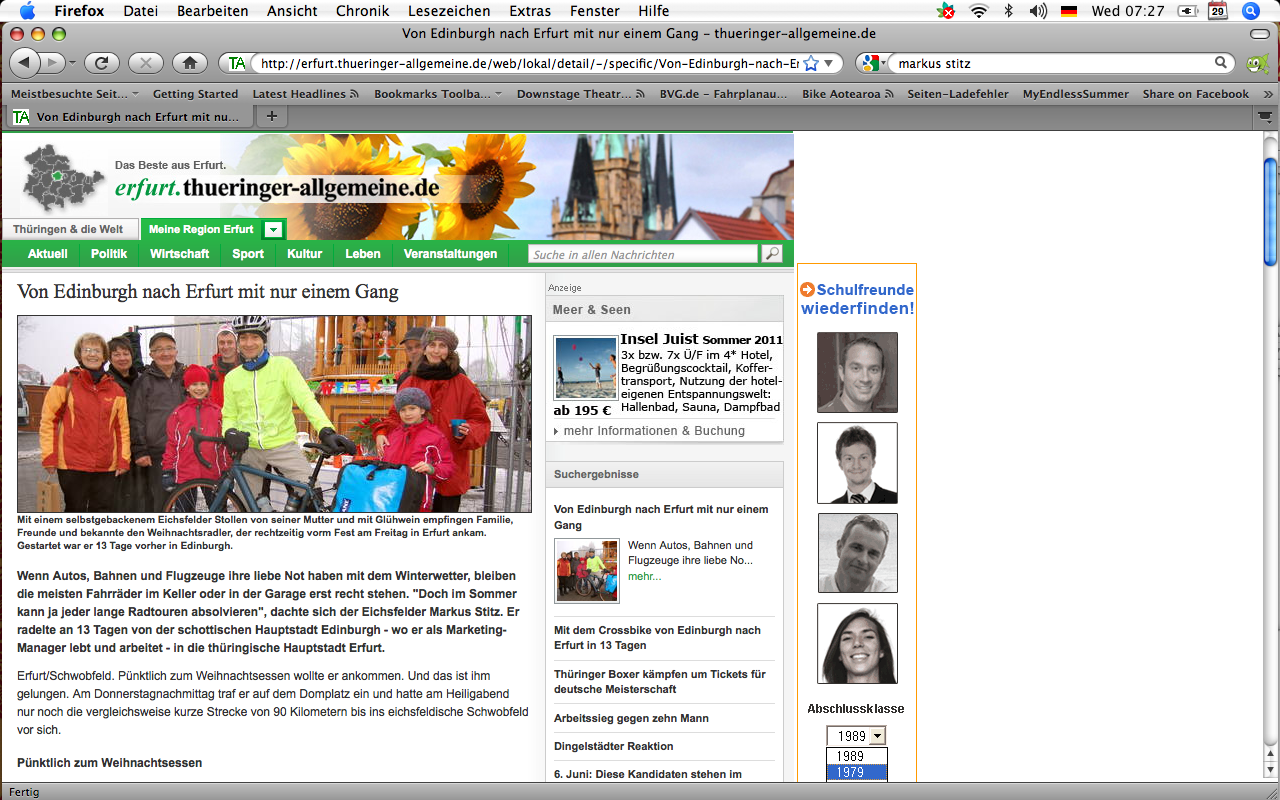Open the Extras menu

[530, 11]
